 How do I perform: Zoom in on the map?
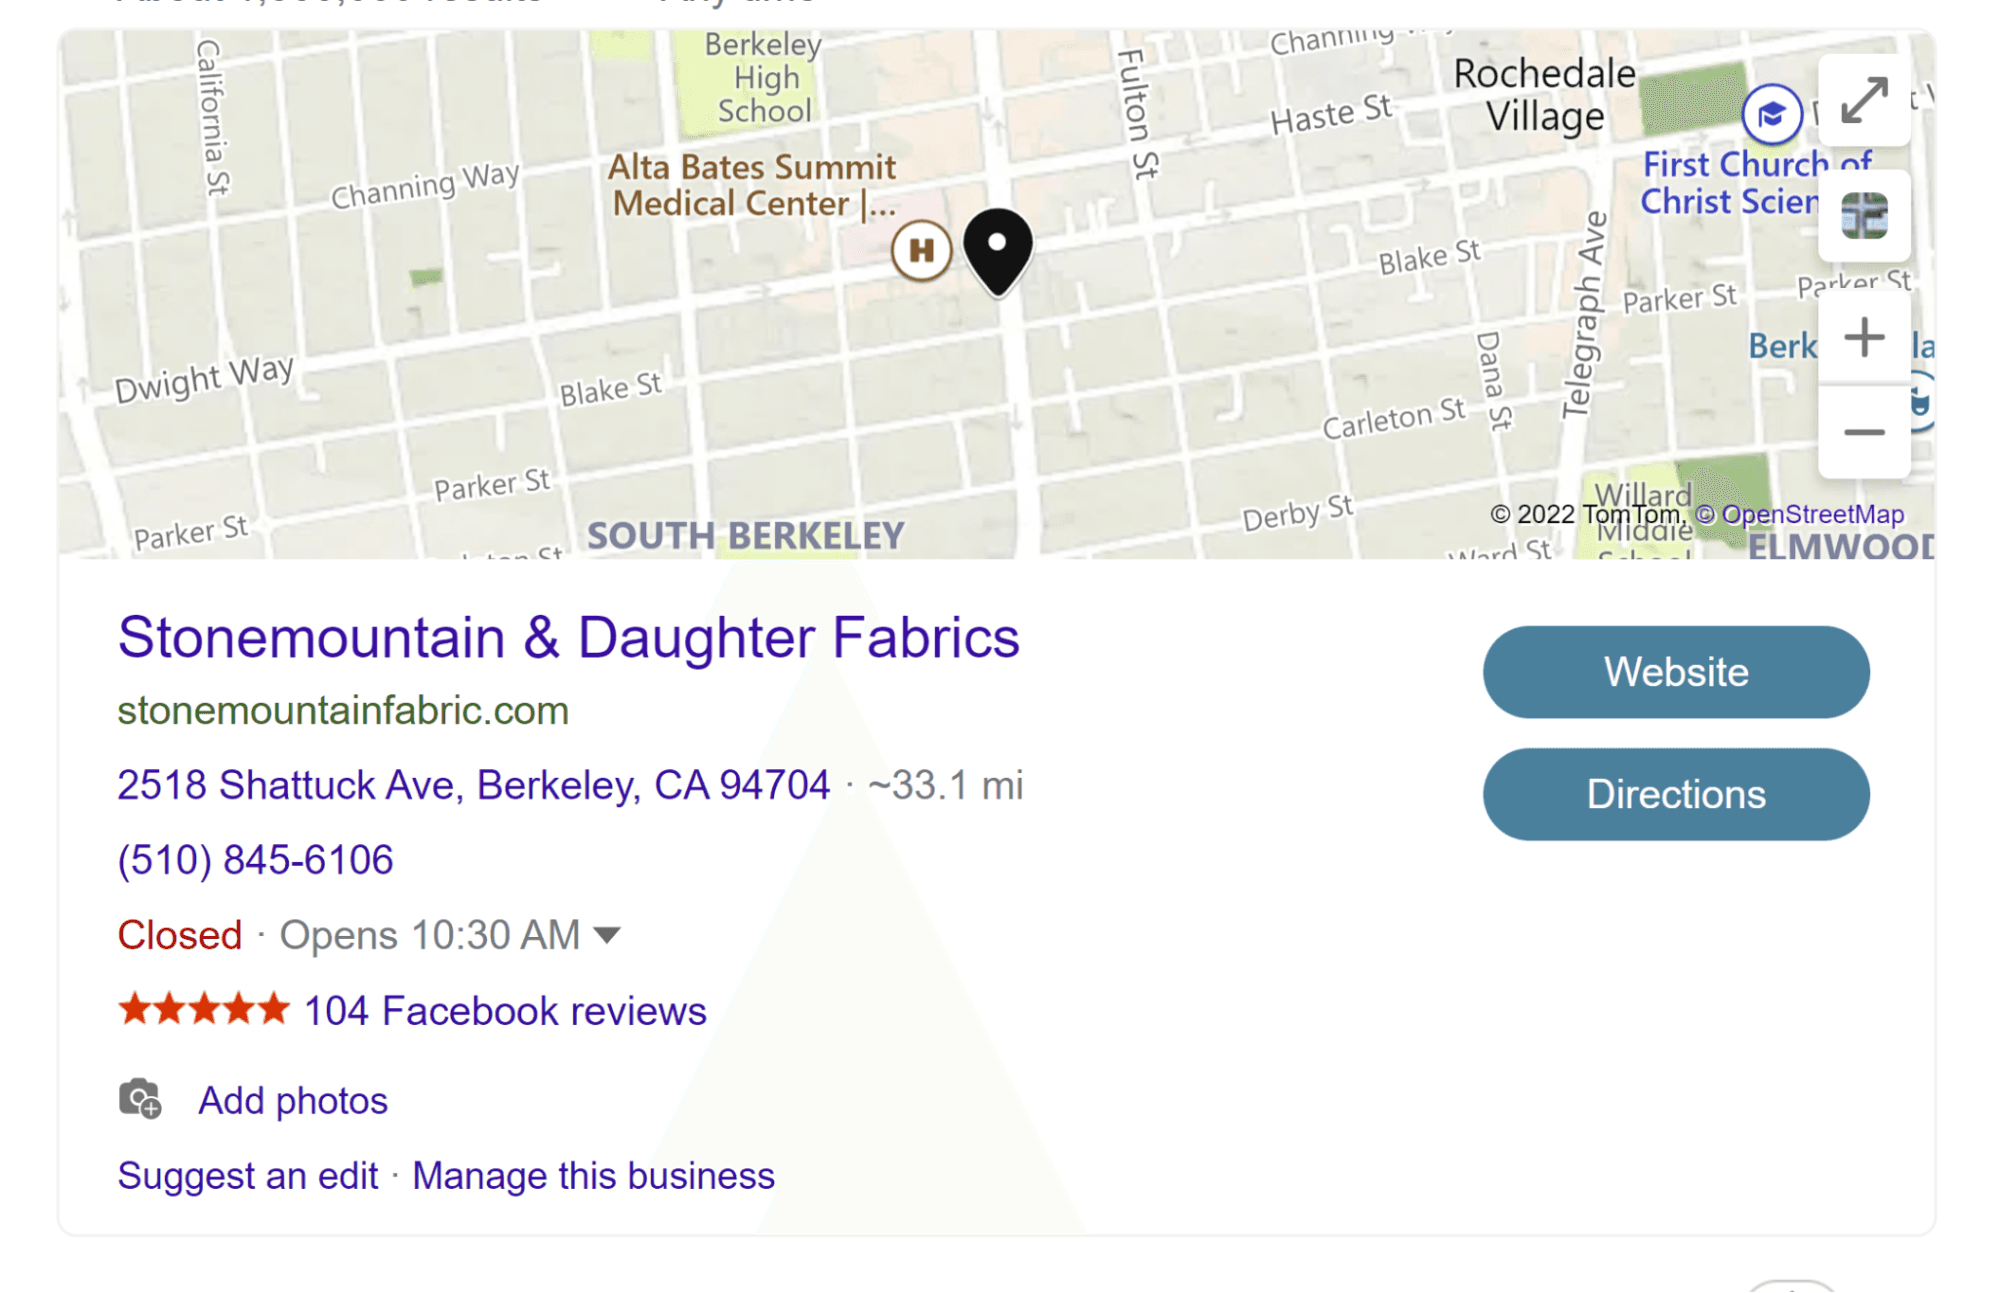point(1864,337)
